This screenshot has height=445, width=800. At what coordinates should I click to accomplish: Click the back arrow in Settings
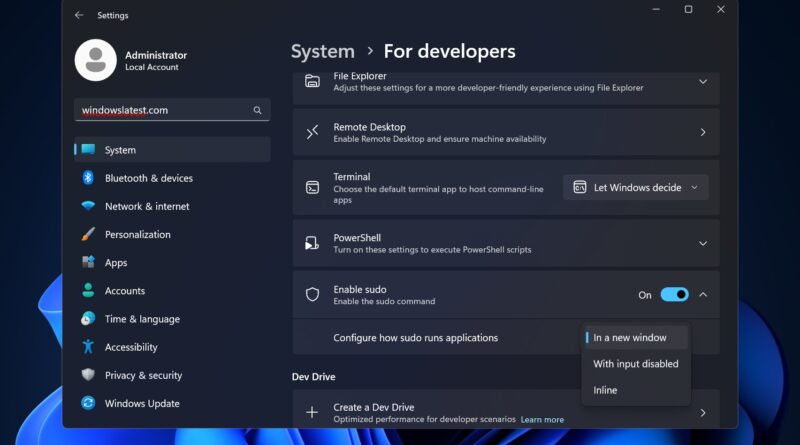79,15
